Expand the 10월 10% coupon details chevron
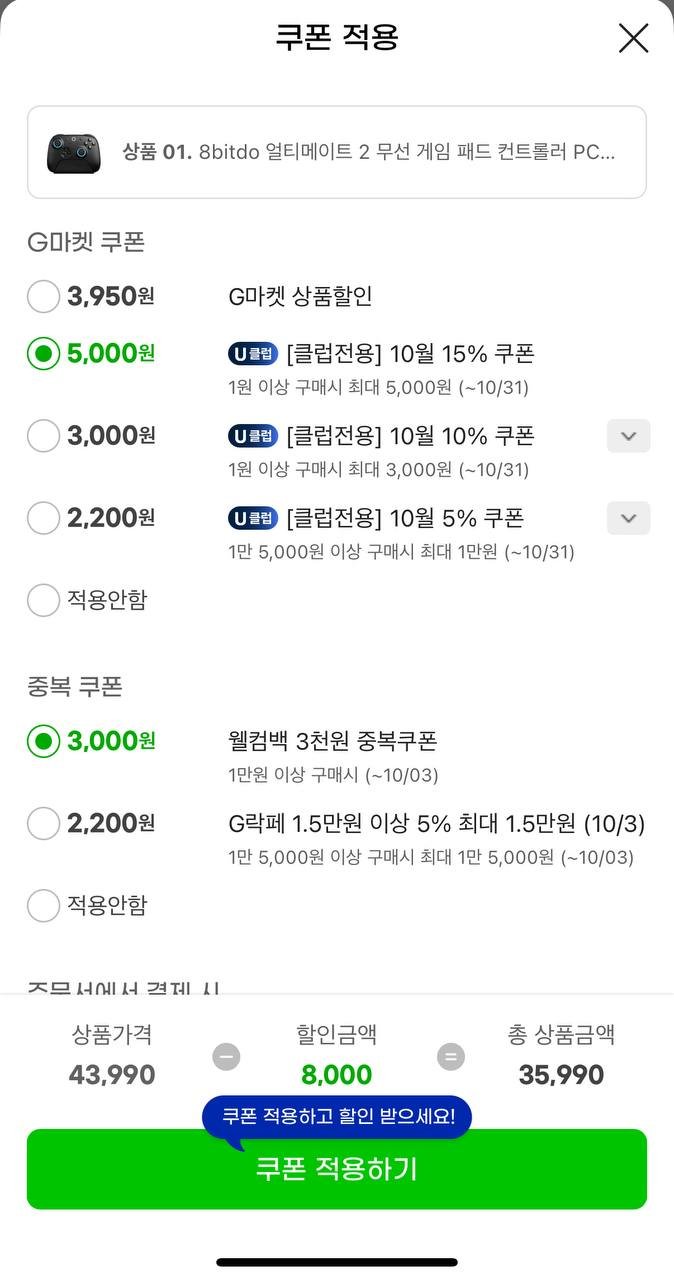The image size is (674, 1280). pos(628,436)
